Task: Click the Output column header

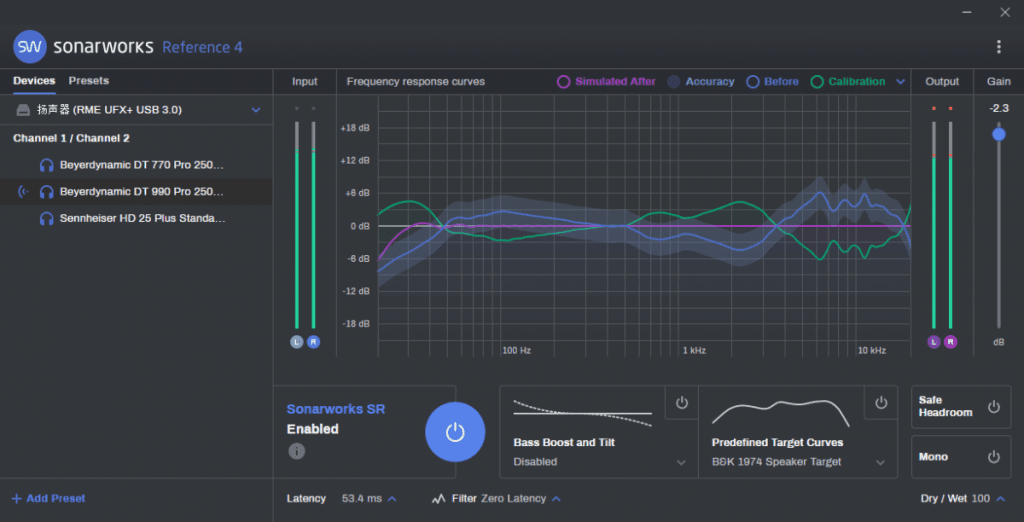Action: 942,82
